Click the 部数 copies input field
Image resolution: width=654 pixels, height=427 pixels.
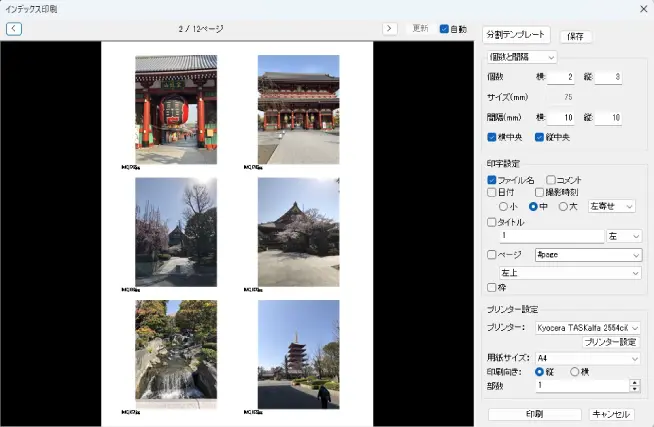(582, 386)
